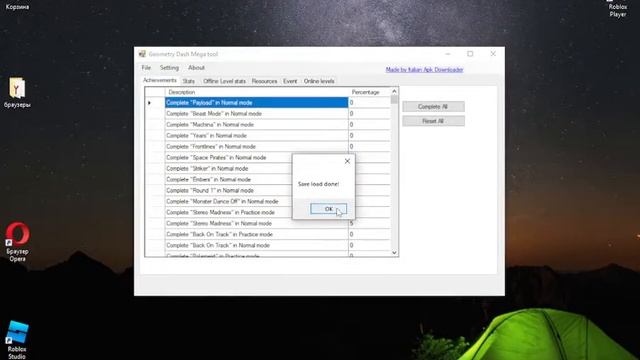This screenshot has width=640, height=360.
Task: Select the Complete "Machina" in Normal mode row
Action: (x=256, y=124)
